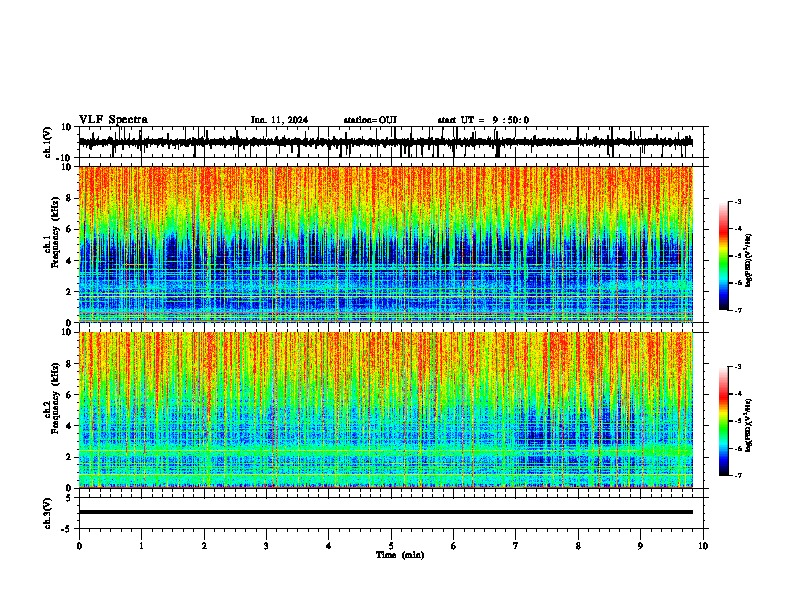Click the date text "Jan. 11, 2024"
The width and height of the screenshot is (792, 612).
[x=279, y=120]
